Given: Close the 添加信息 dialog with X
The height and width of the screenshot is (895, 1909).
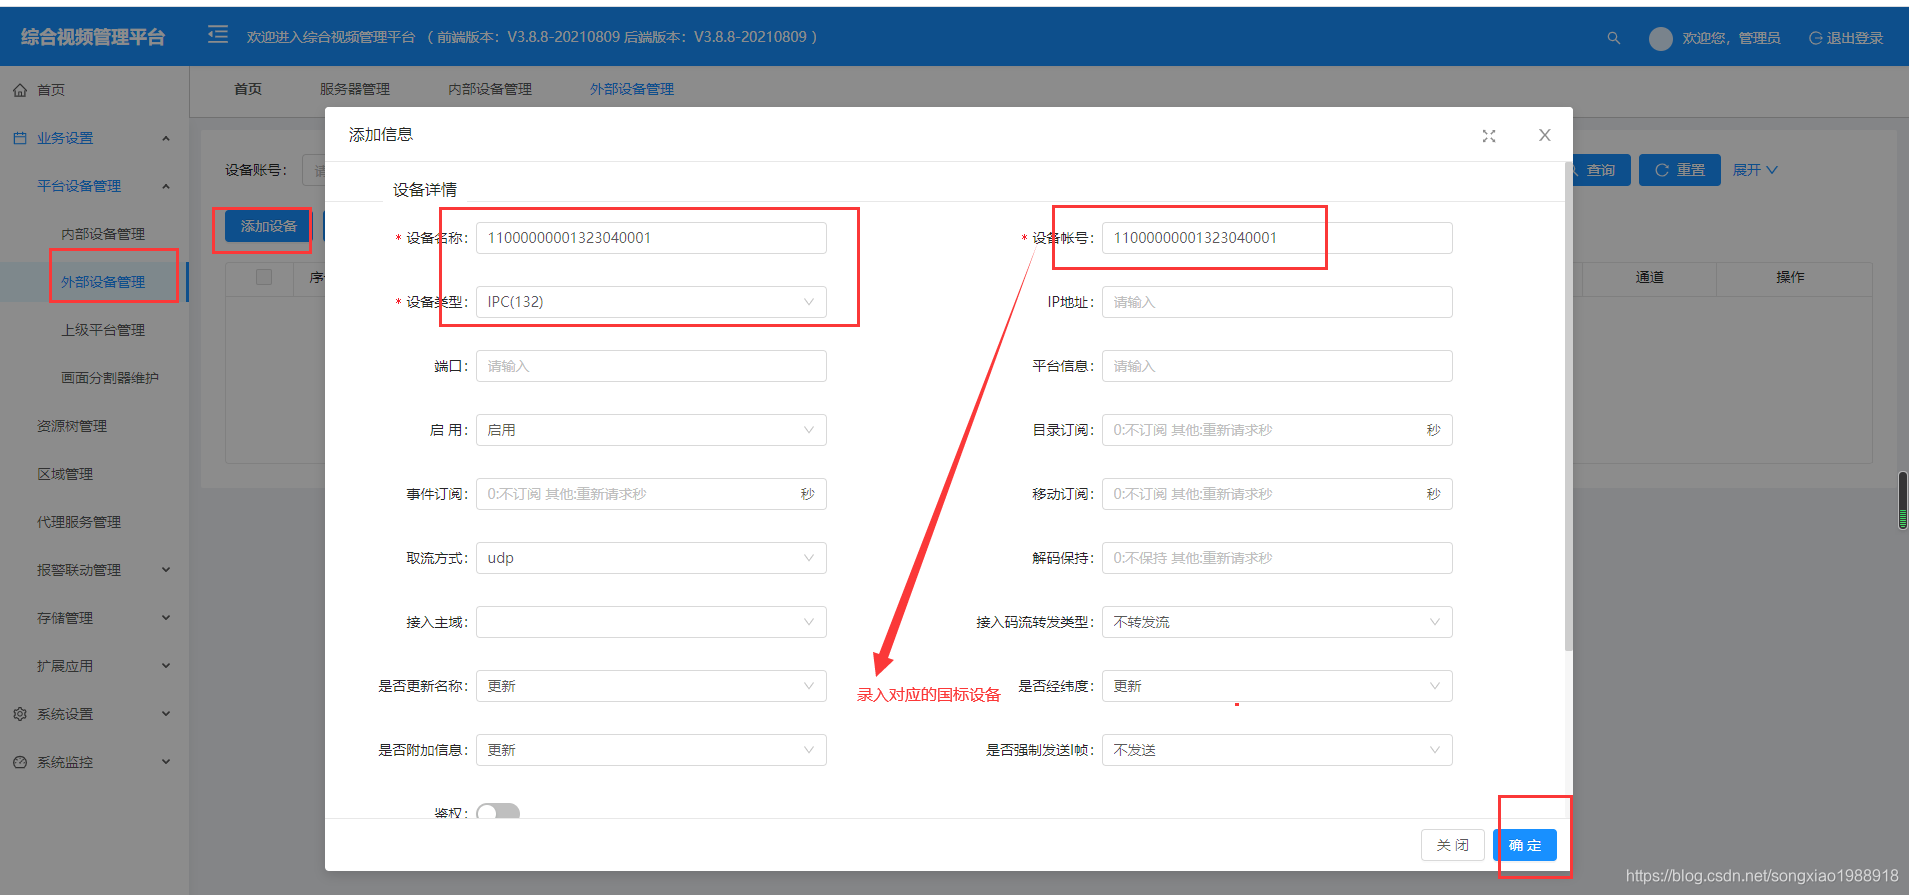Looking at the screenshot, I should (1545, 135).
